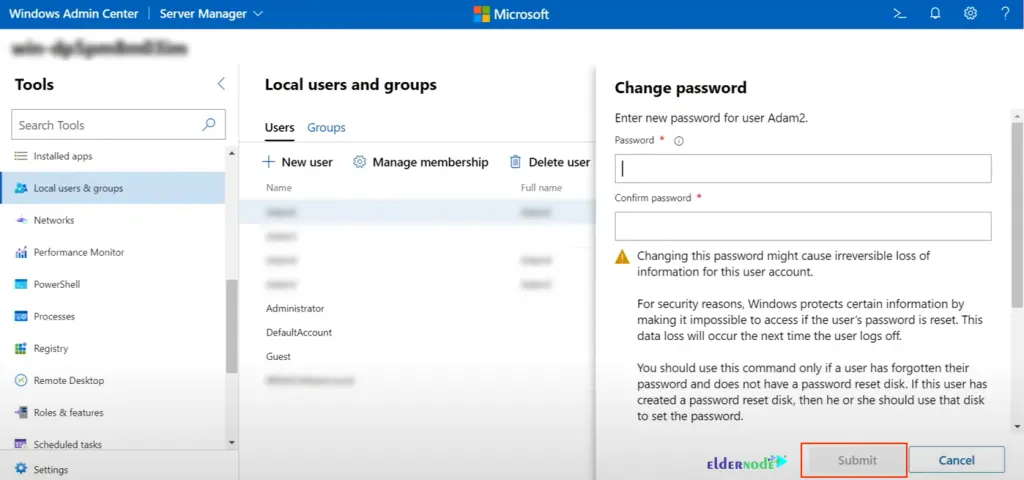Click the Registry icon
The width and height of the screenshot is (1024, 480).
point(21,348)
